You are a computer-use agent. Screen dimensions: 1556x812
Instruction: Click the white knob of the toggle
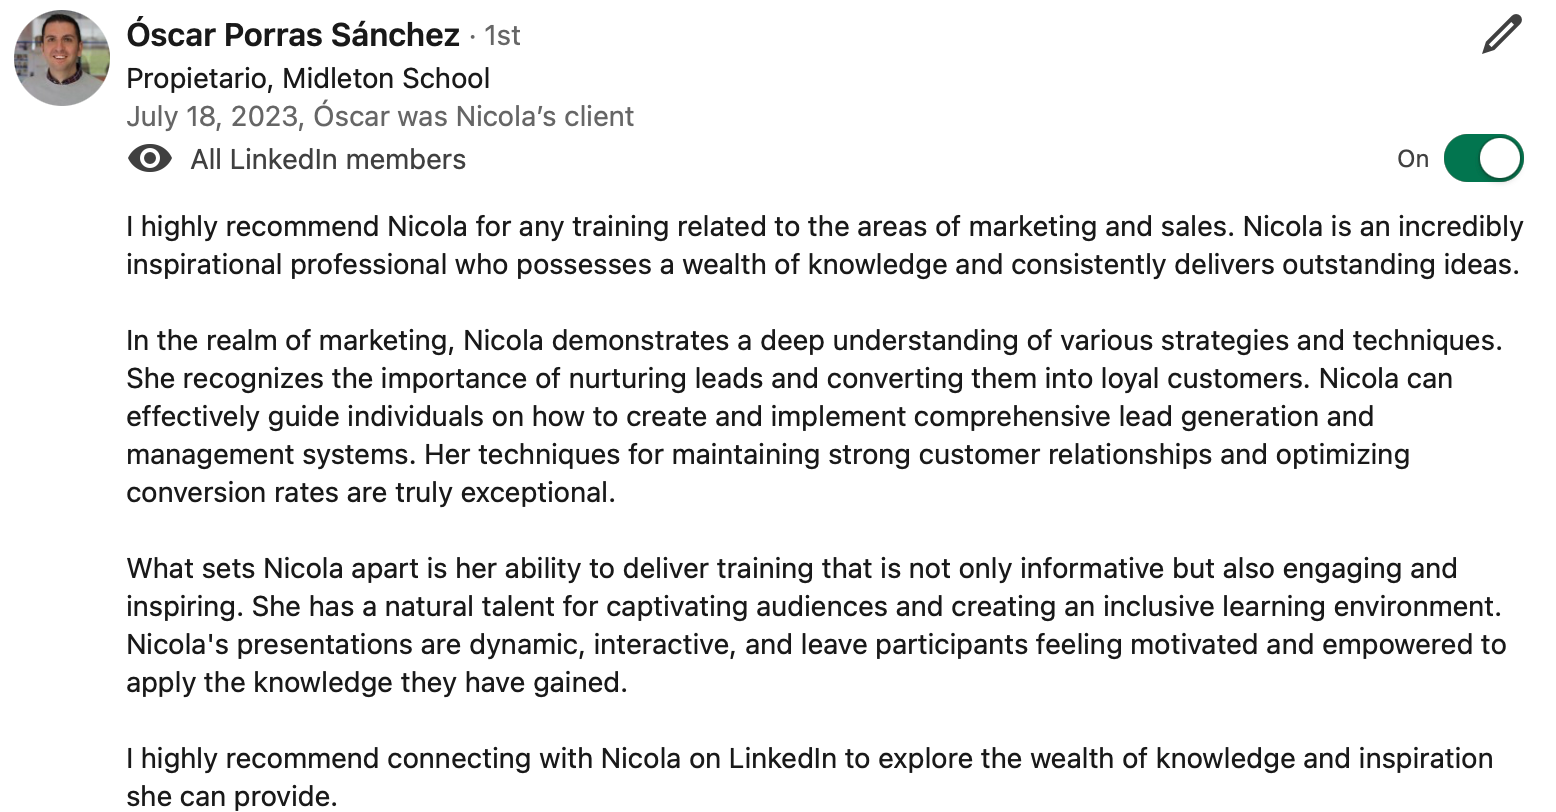[x=1500, y=159]
